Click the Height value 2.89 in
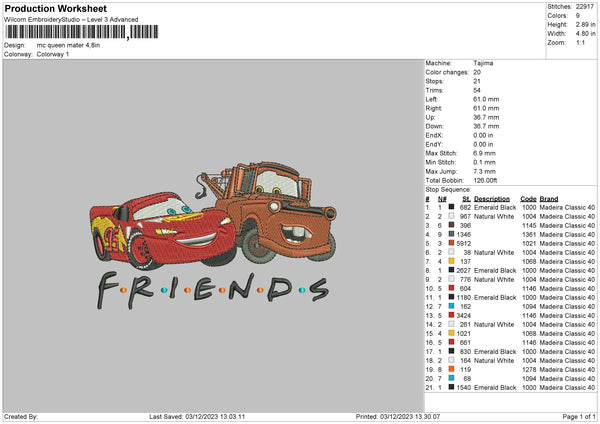600x424 pixels. [x=585, y=24]
